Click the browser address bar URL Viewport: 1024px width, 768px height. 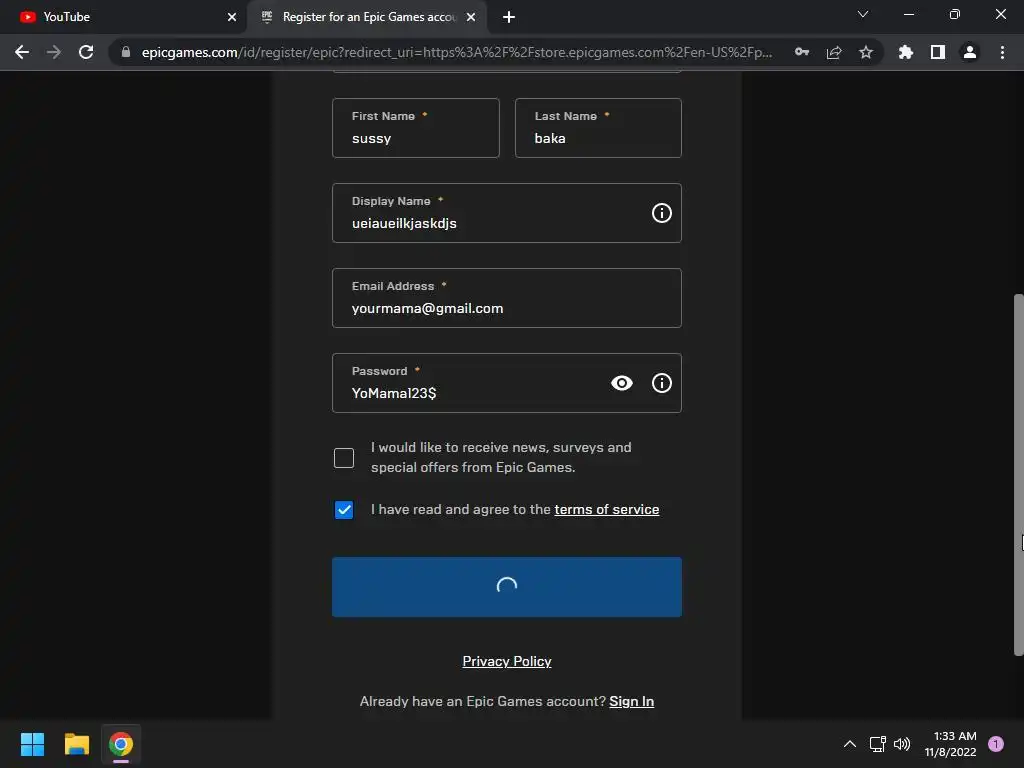pyautogui.click(x=456, y=52)
